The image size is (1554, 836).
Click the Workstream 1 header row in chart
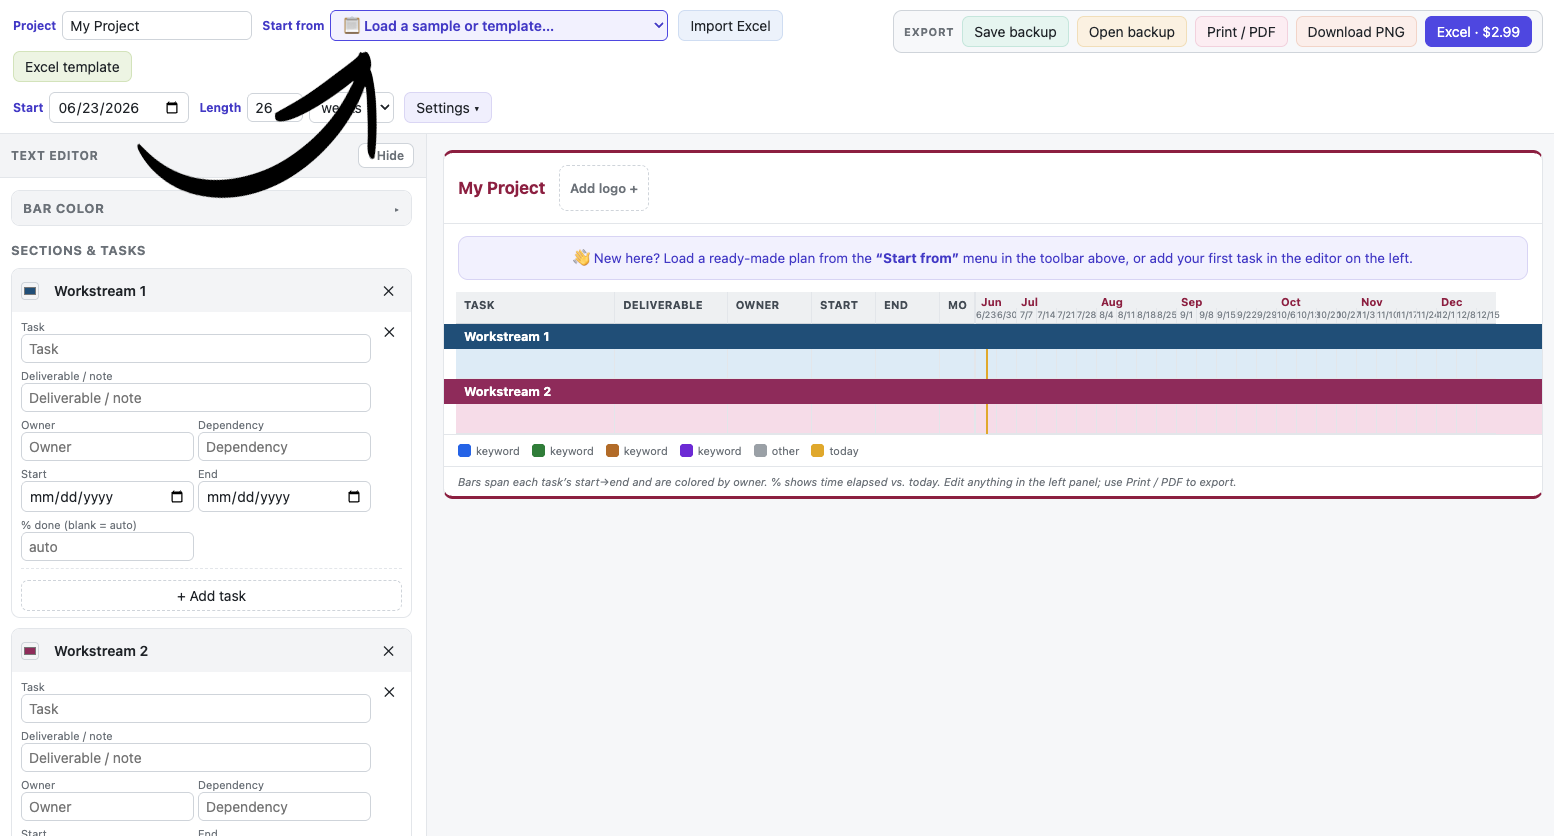click(993, 337)
